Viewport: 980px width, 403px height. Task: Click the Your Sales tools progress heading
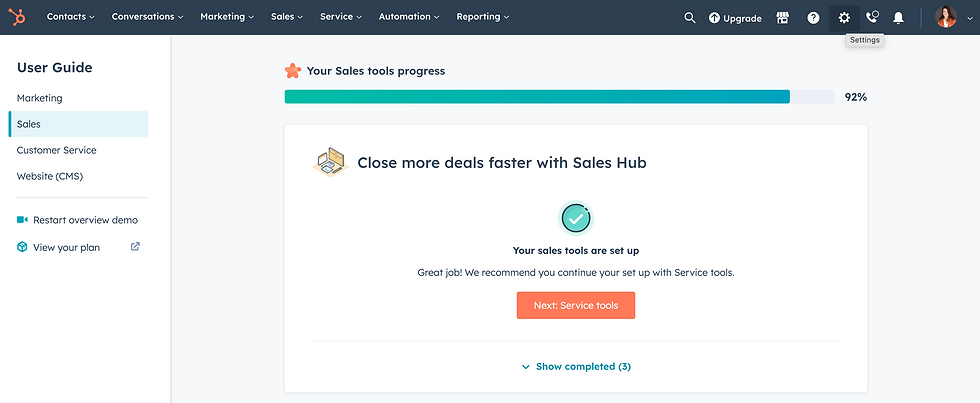coord(376,71)
